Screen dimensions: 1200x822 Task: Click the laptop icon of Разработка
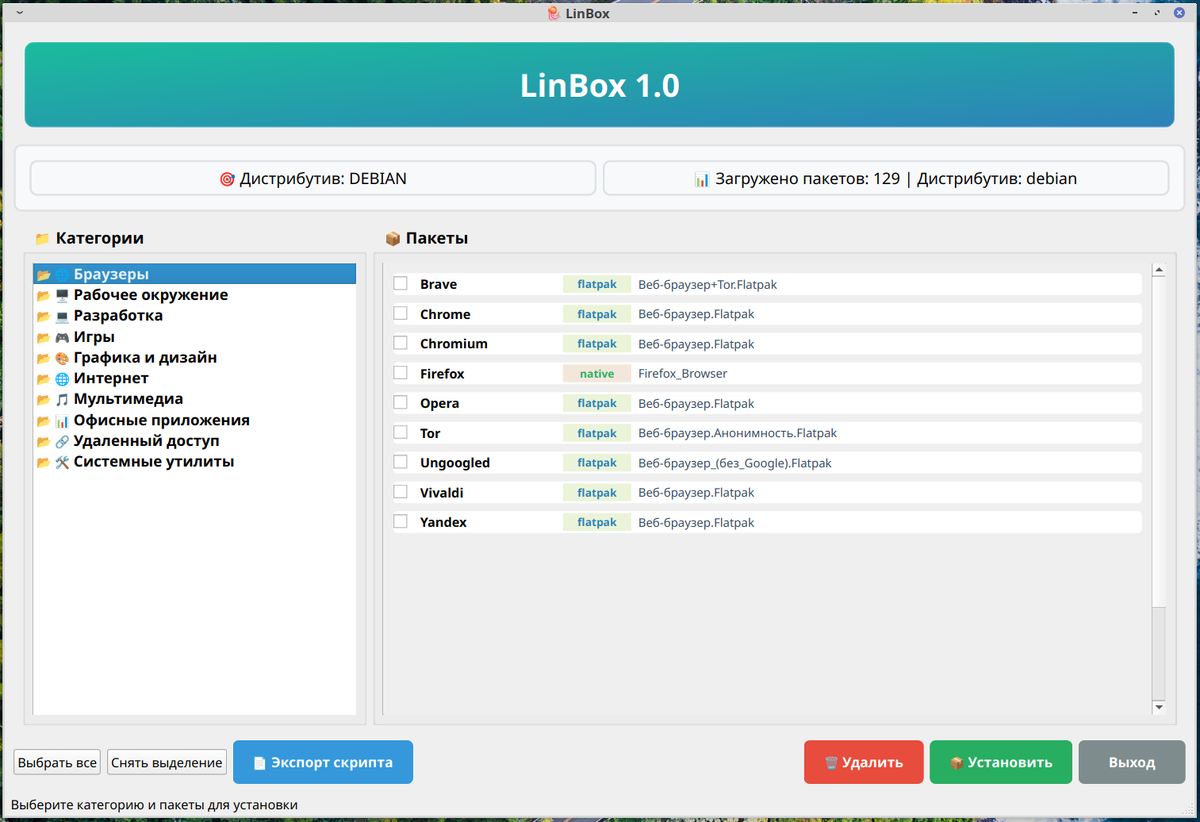pyautogui.click(x=62, y=316)
